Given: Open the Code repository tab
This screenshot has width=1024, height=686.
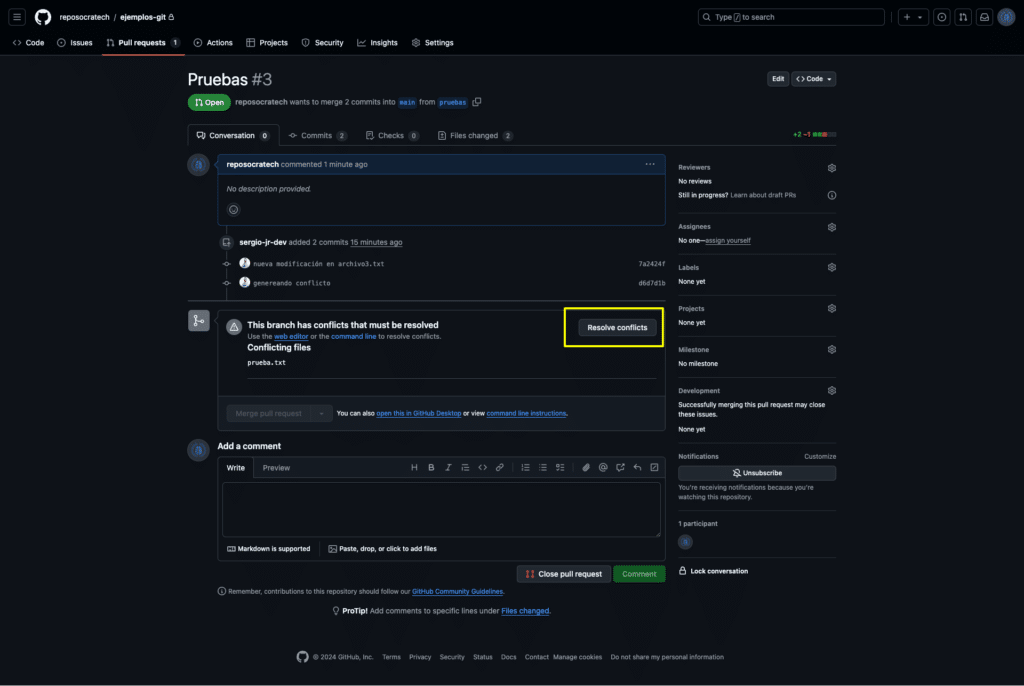Looking at the screenshot, I should 29,42.
